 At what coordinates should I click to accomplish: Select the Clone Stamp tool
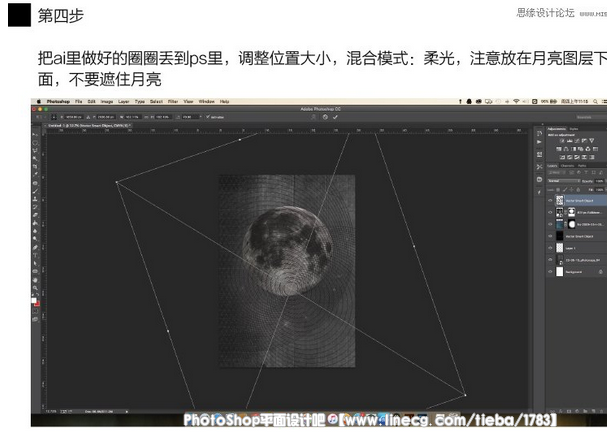35,199
